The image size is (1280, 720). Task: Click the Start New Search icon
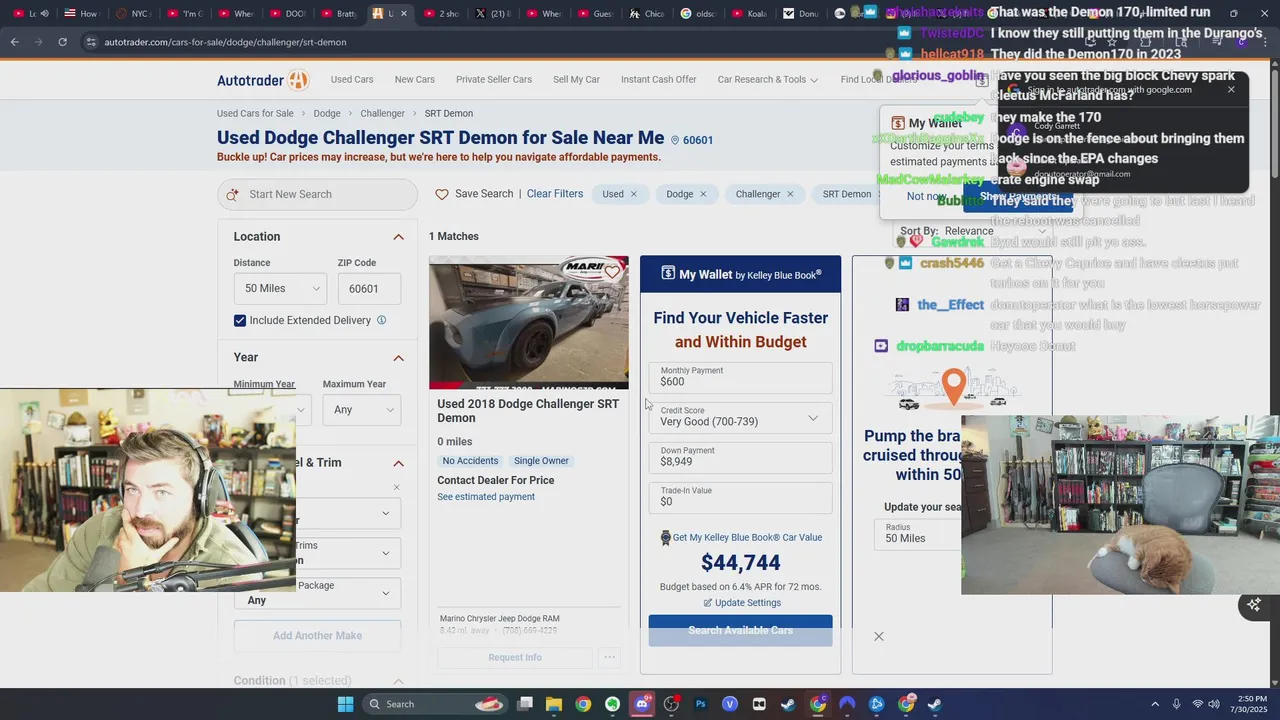pyautogui.click(x=232, y=194)
